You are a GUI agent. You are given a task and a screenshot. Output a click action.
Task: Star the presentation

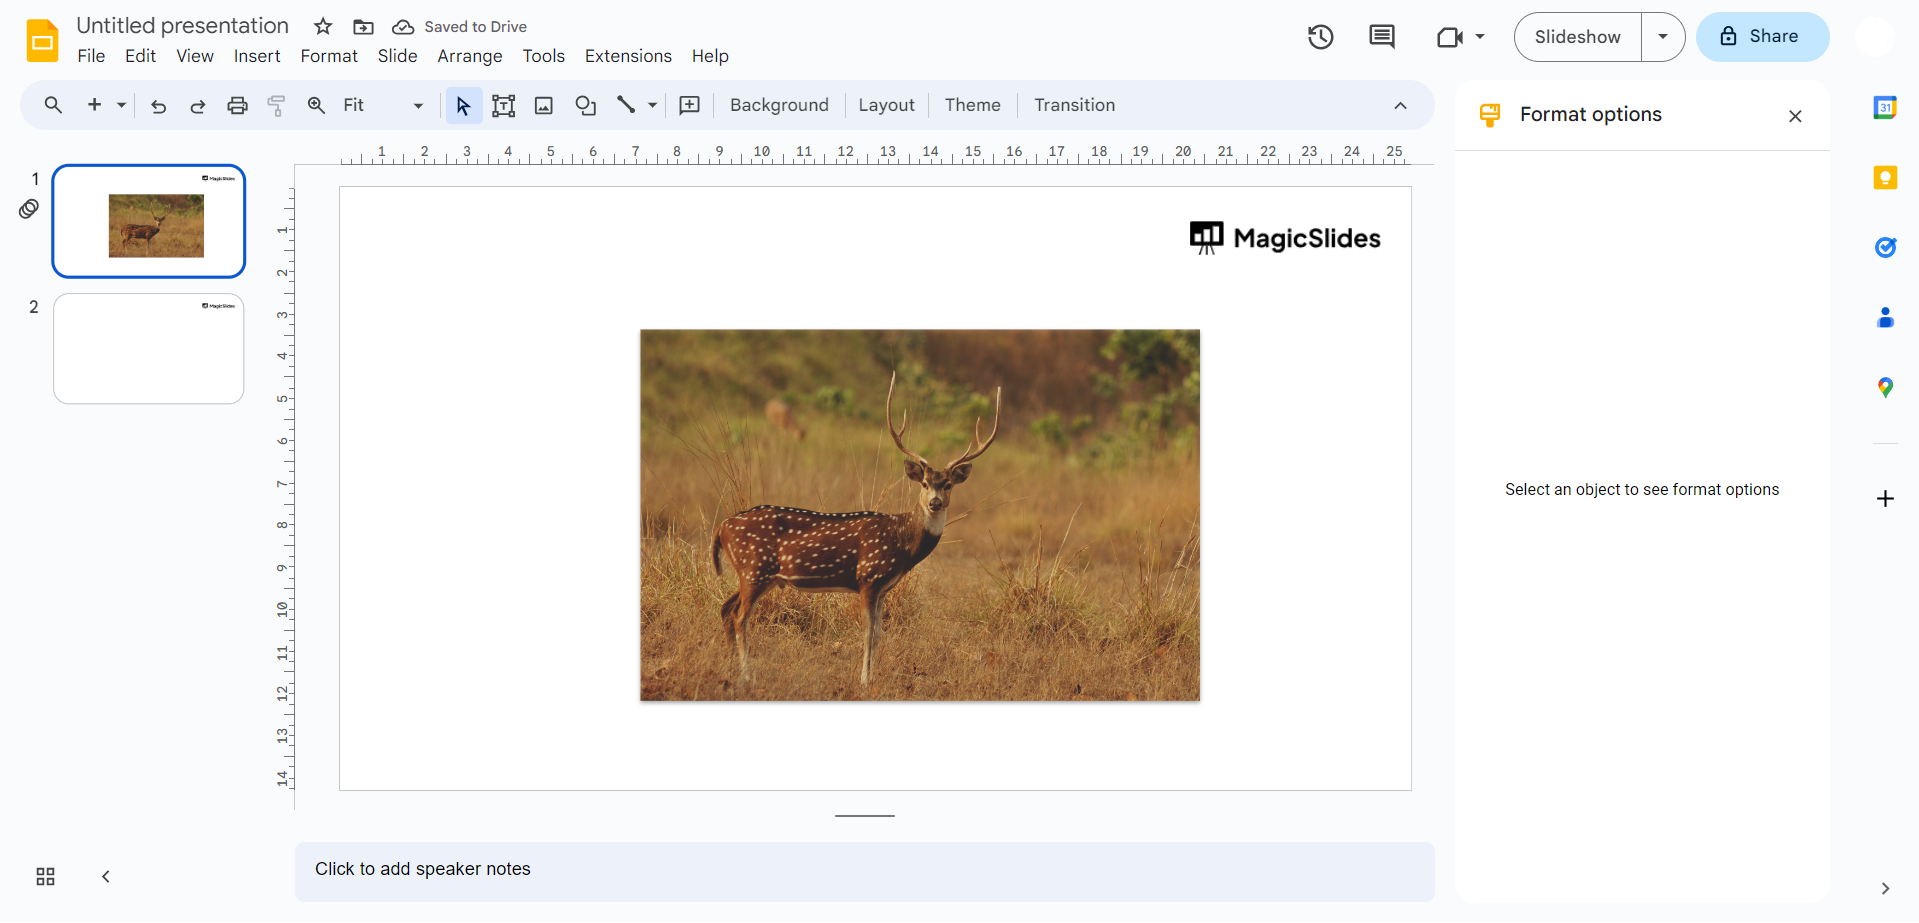click(x=323, y=27)
